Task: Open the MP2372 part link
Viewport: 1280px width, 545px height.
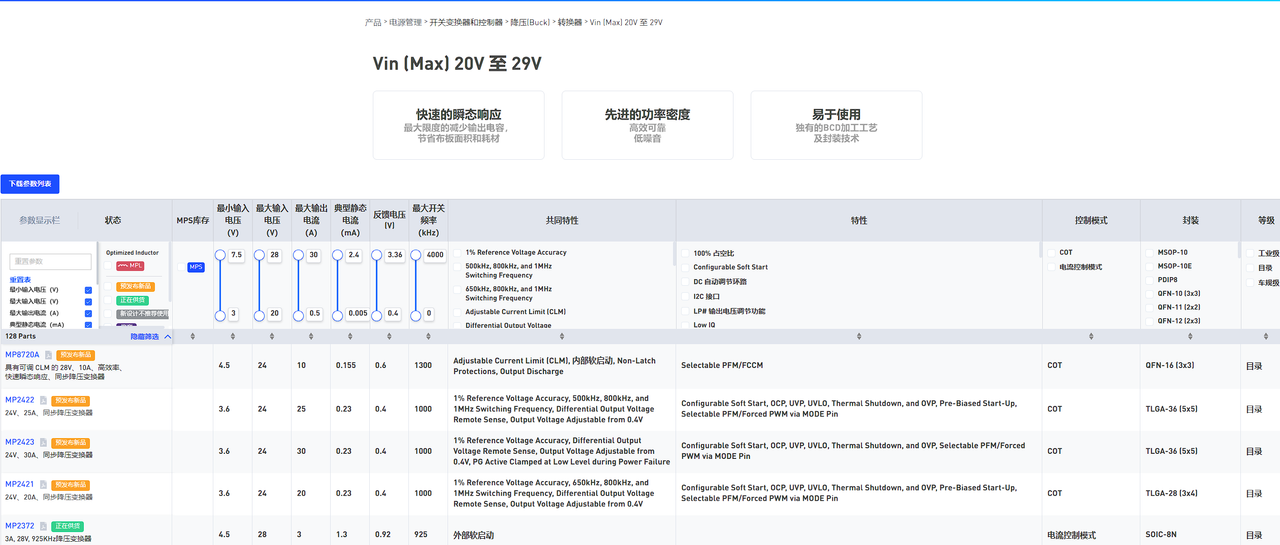Action: (x=20, y=526)
